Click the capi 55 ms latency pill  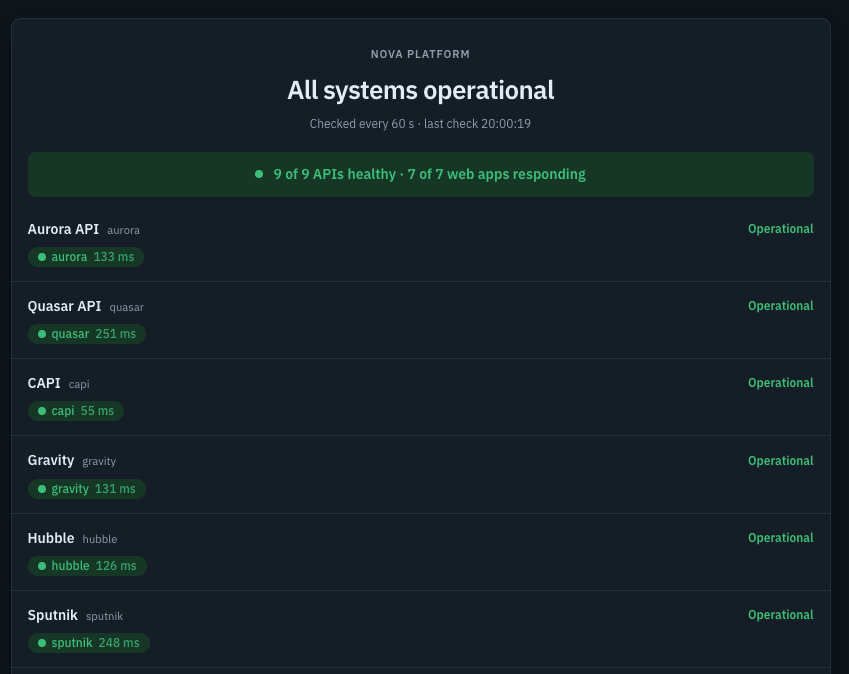click(76, 411)
